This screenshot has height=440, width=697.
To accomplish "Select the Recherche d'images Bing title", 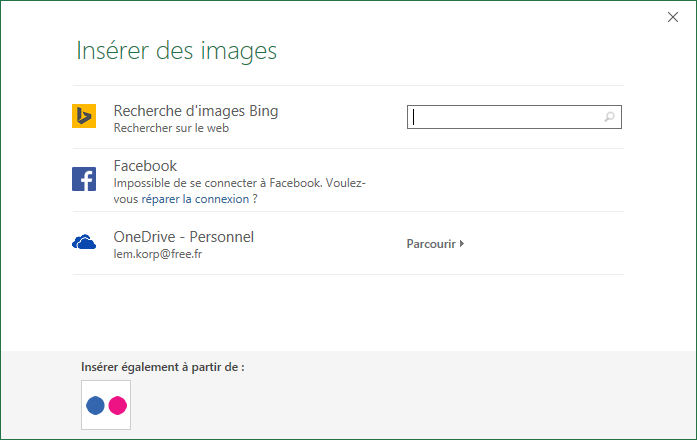I will pos(196,111).
